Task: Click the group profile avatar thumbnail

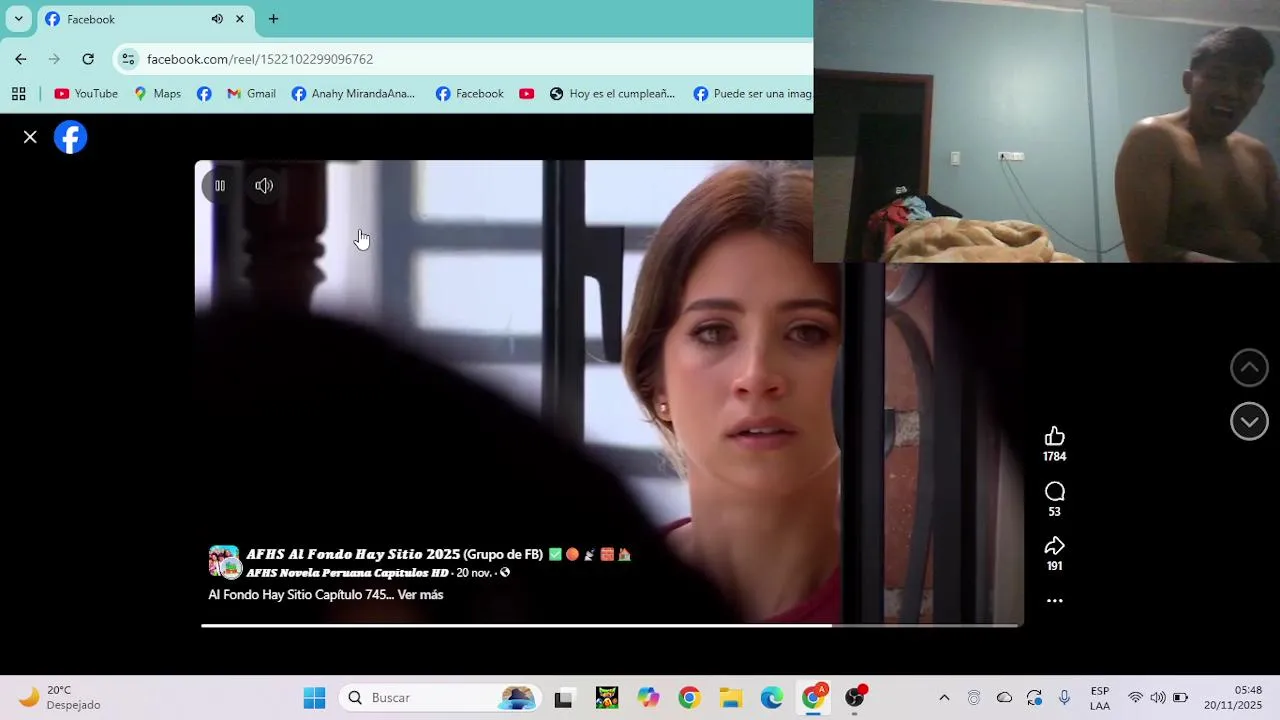Action: pos(224,562)
